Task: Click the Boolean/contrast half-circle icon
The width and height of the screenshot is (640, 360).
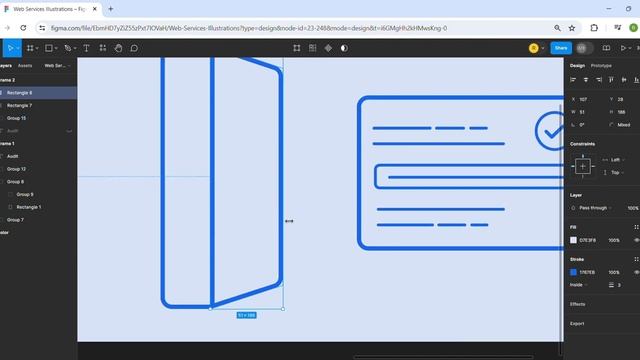Action: (344, 48)
